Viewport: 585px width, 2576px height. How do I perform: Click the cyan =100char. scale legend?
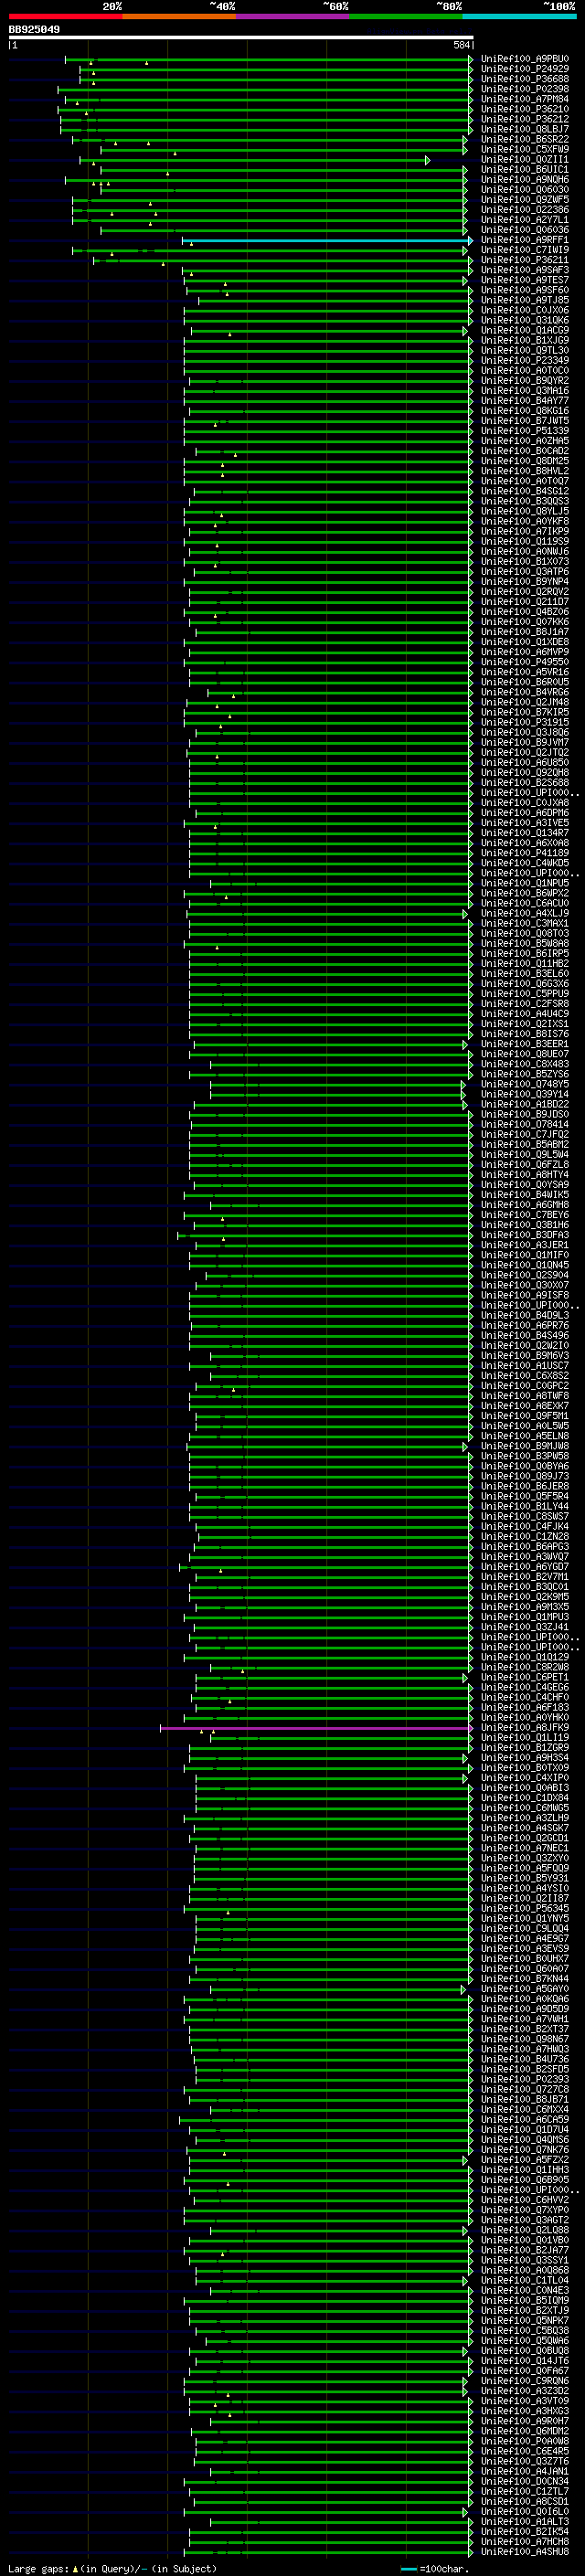coord(434,2568)
